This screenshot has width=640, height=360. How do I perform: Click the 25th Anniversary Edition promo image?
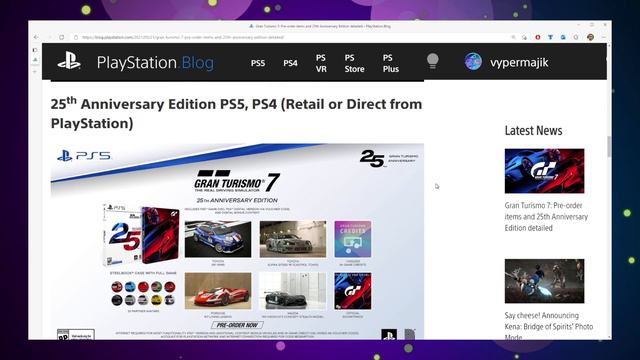[237, 241]
